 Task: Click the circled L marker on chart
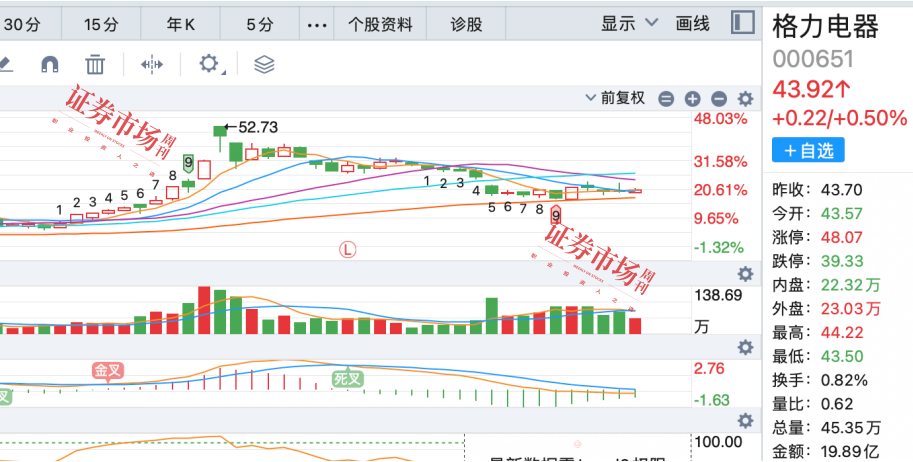click(348, 251)
